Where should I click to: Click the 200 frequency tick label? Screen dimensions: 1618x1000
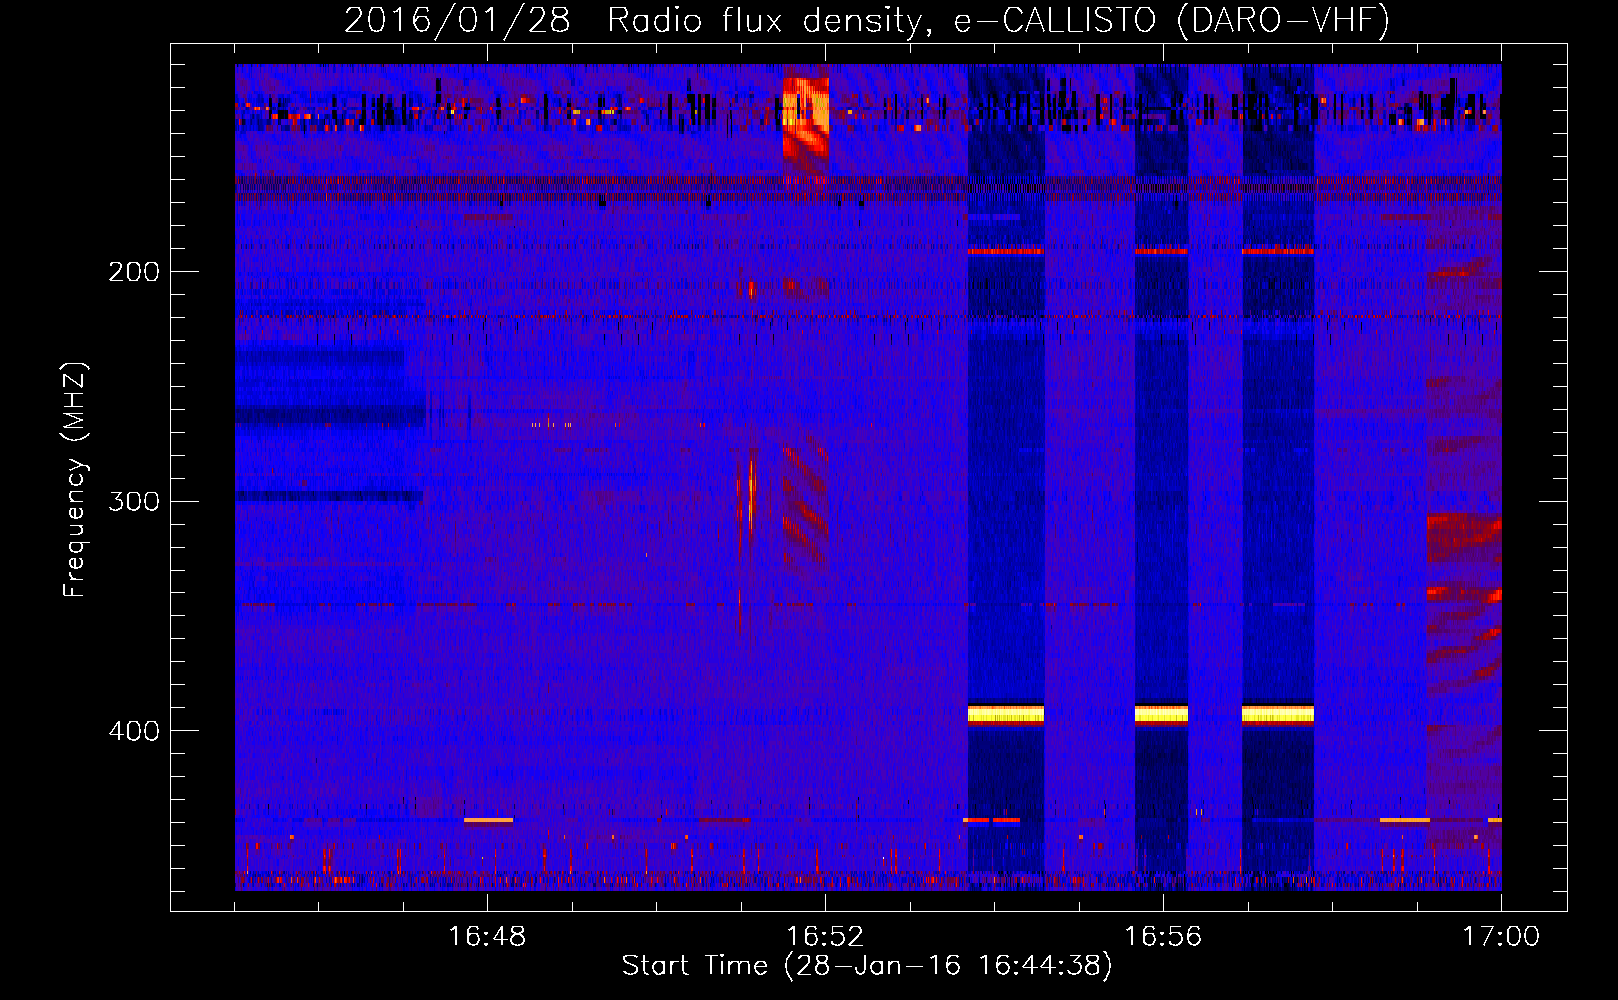[x=134, y=272]
